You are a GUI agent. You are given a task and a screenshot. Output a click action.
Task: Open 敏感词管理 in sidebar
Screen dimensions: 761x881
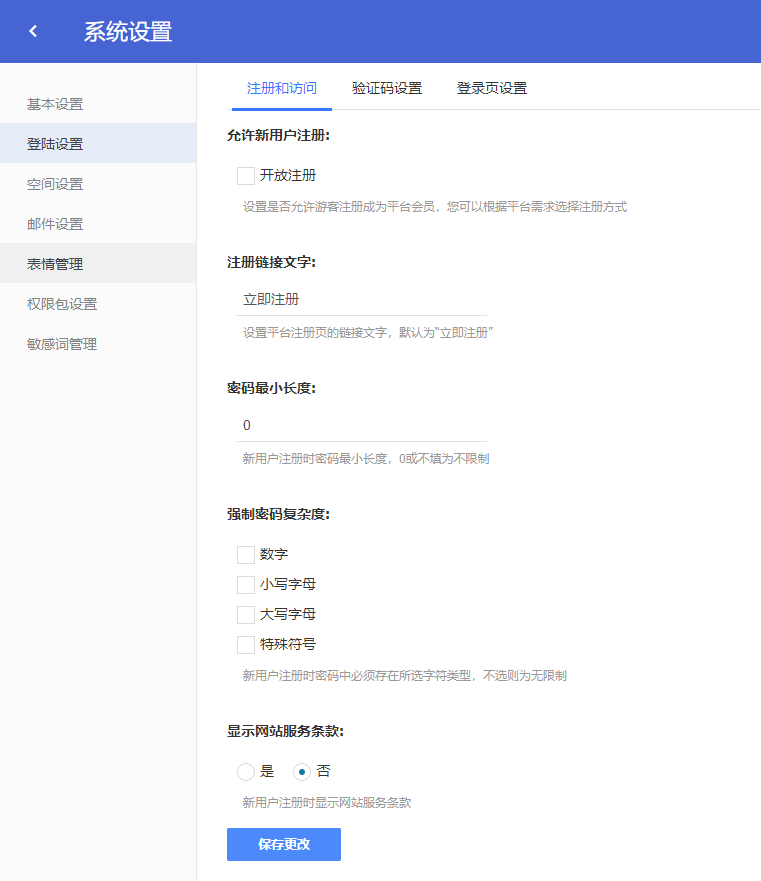[62, 344]
